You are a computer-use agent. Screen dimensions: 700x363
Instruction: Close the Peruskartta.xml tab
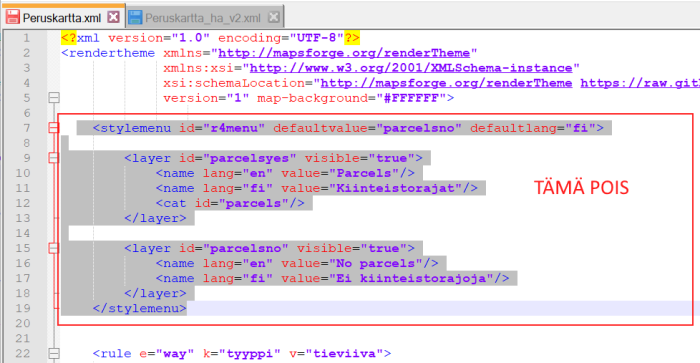(113, 17)
